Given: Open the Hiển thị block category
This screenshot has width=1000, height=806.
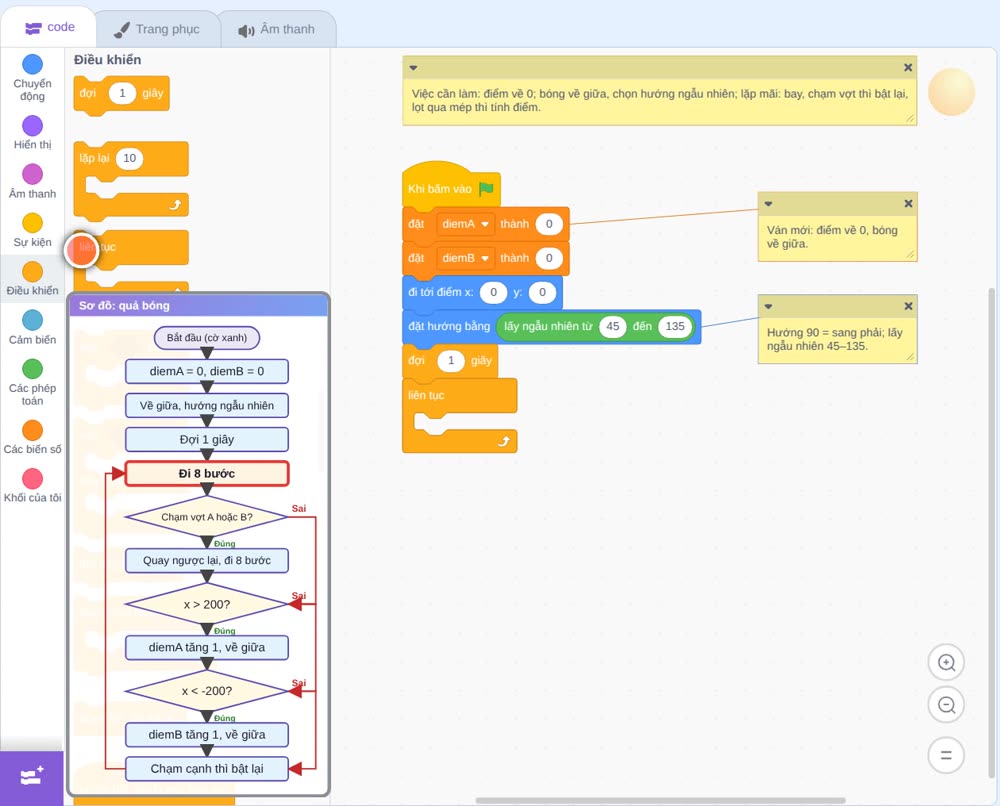Looking at the screenshot, I should coord(32,133).
